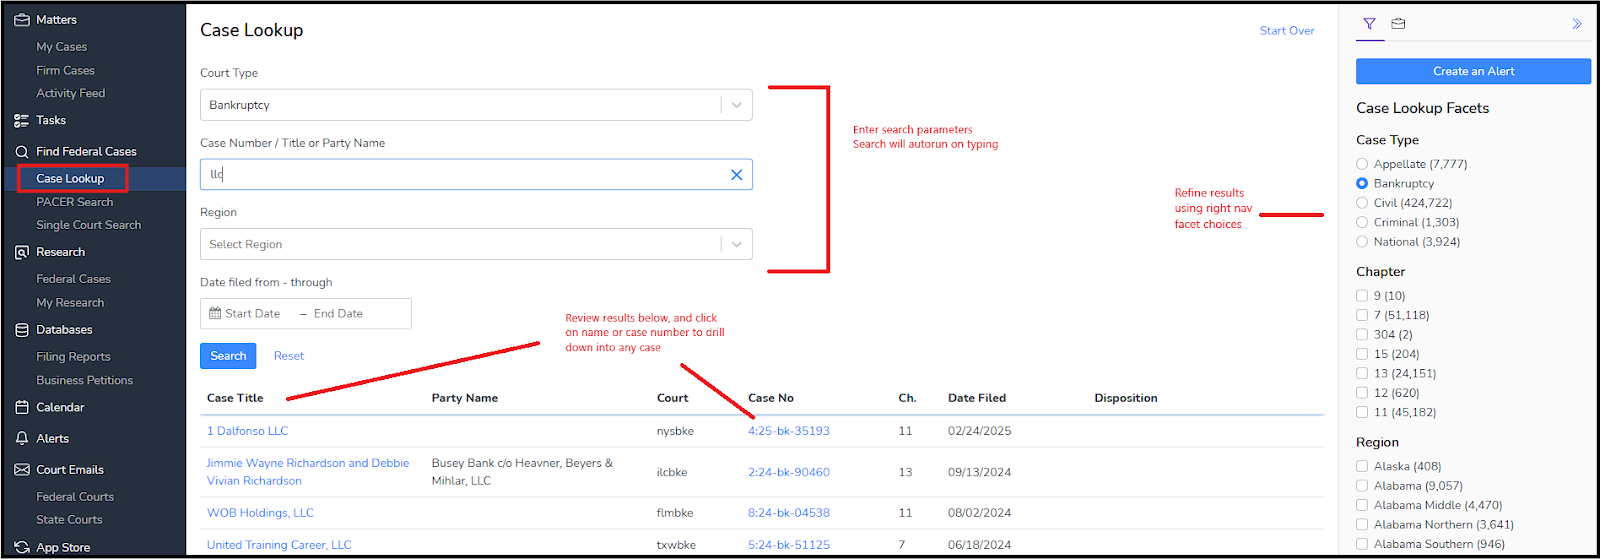Select Case Lookup in sidebar
1600x559 pixels.
point(70,178)
